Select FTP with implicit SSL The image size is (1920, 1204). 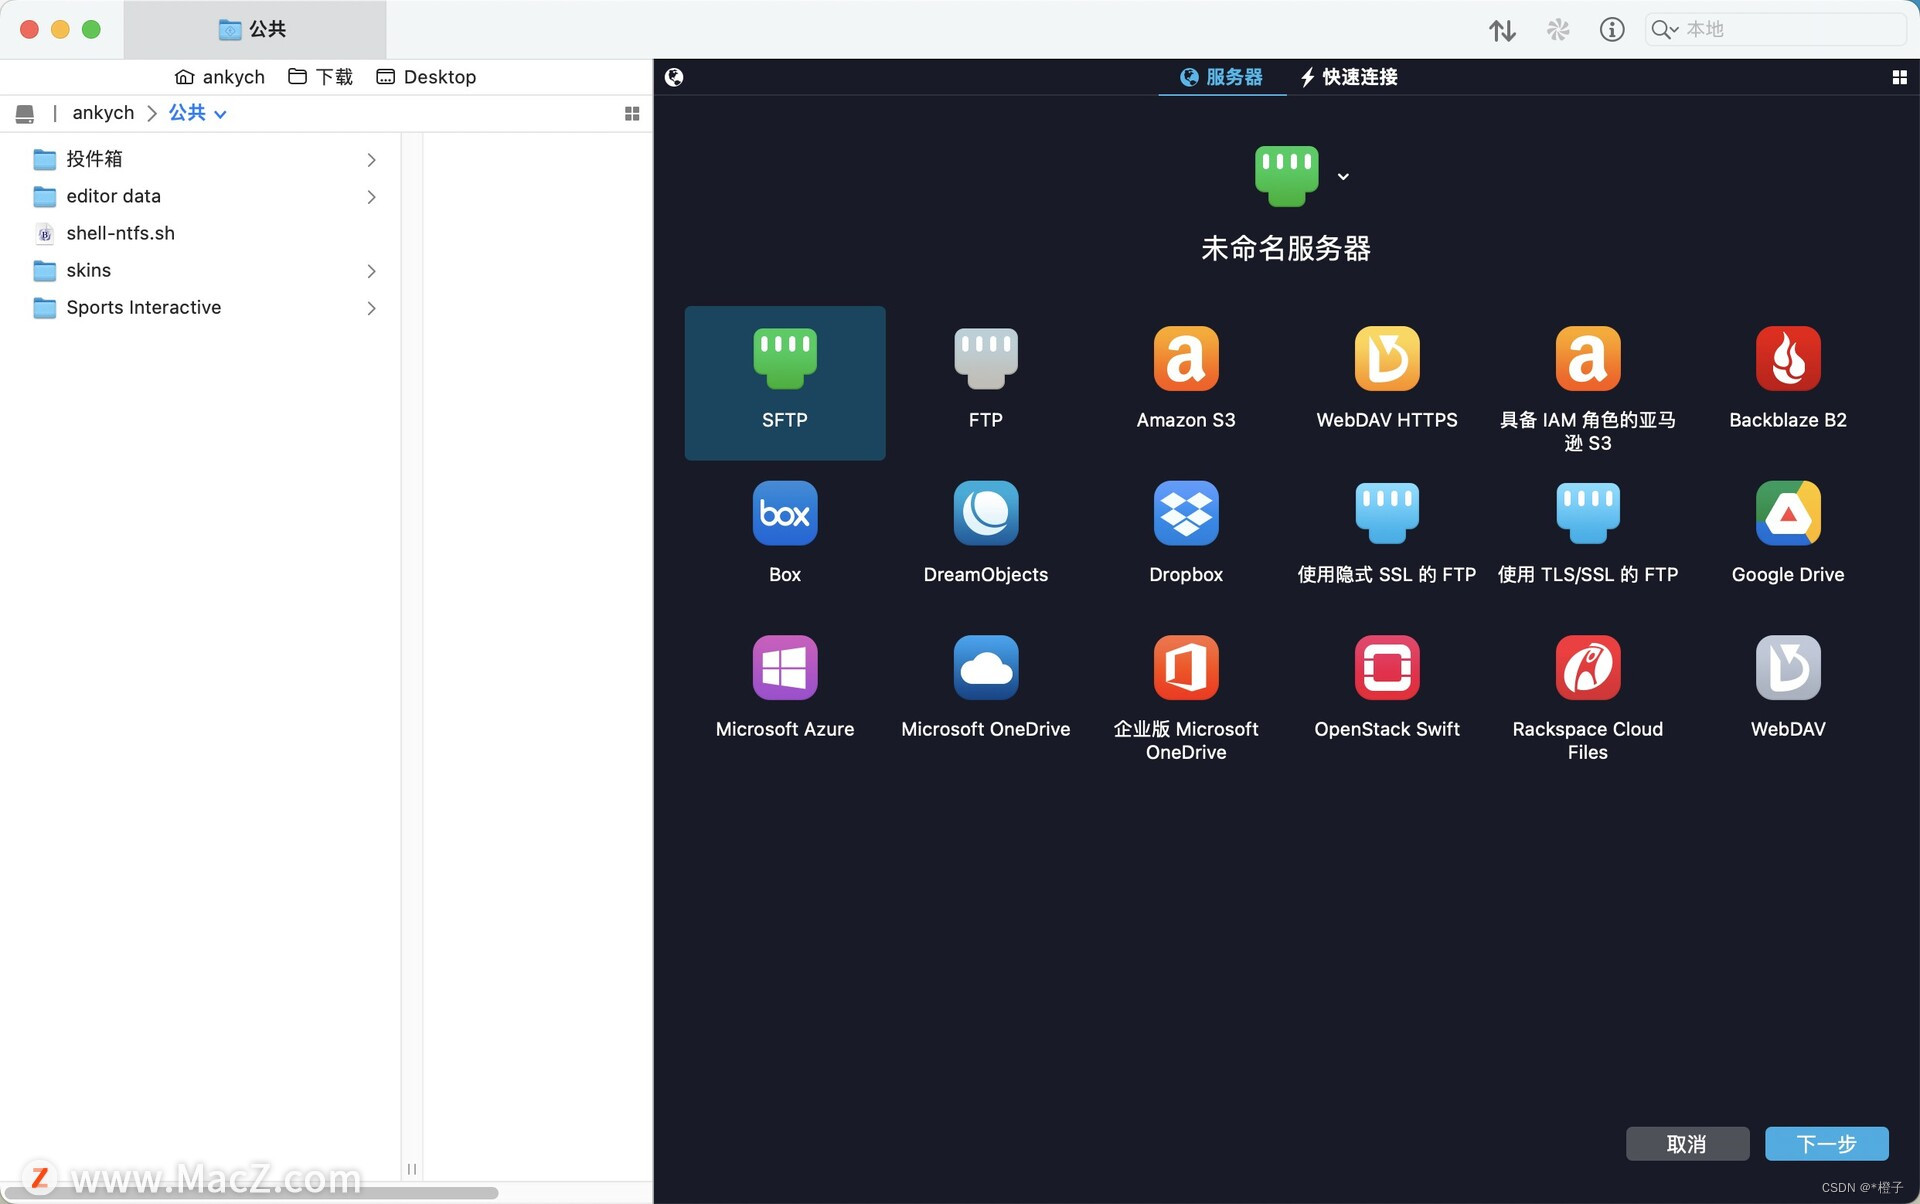coord(1387,513)
